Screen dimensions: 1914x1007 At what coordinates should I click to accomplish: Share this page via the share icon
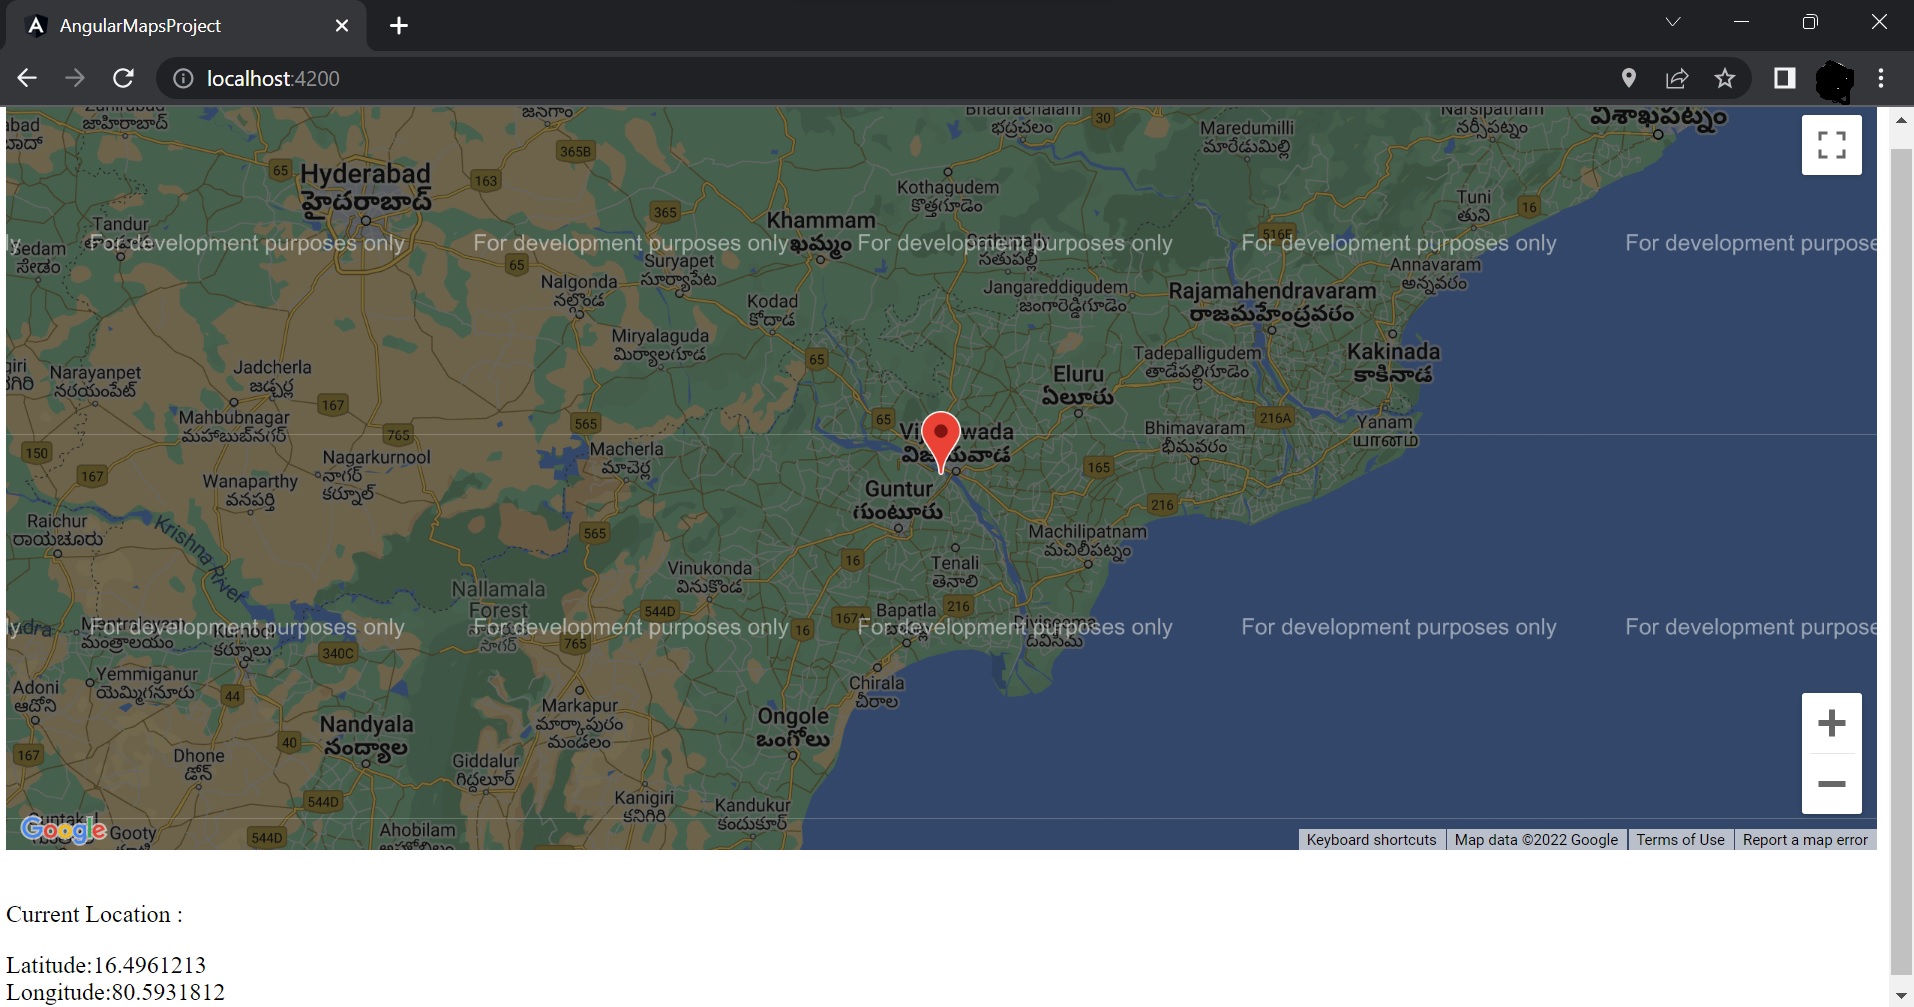click(1676, 78)
